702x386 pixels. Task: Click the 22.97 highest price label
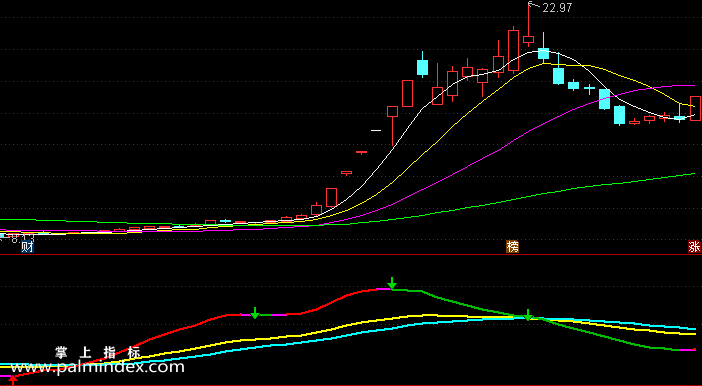pos(557,8)
